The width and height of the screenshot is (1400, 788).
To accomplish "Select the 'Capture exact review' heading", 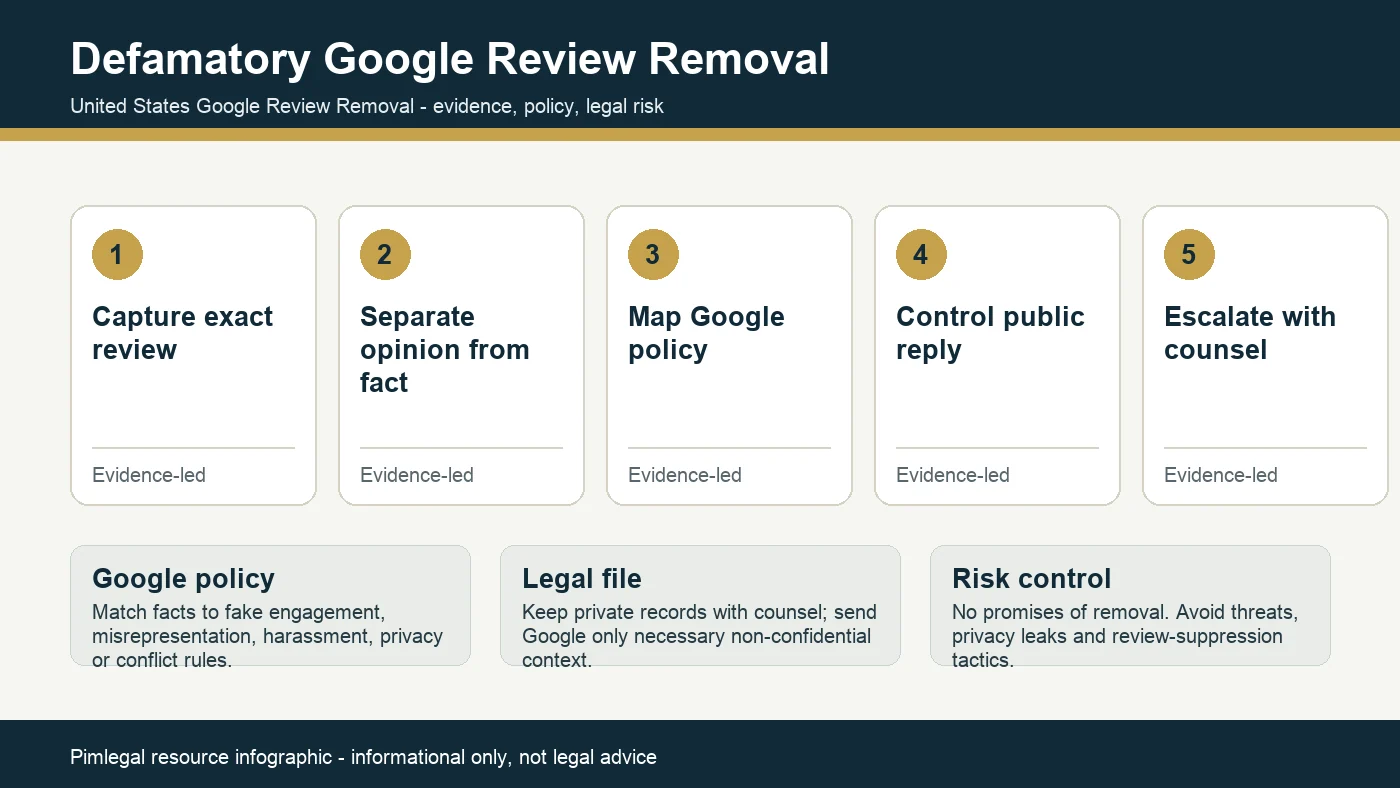I will [x=182, y=333].
